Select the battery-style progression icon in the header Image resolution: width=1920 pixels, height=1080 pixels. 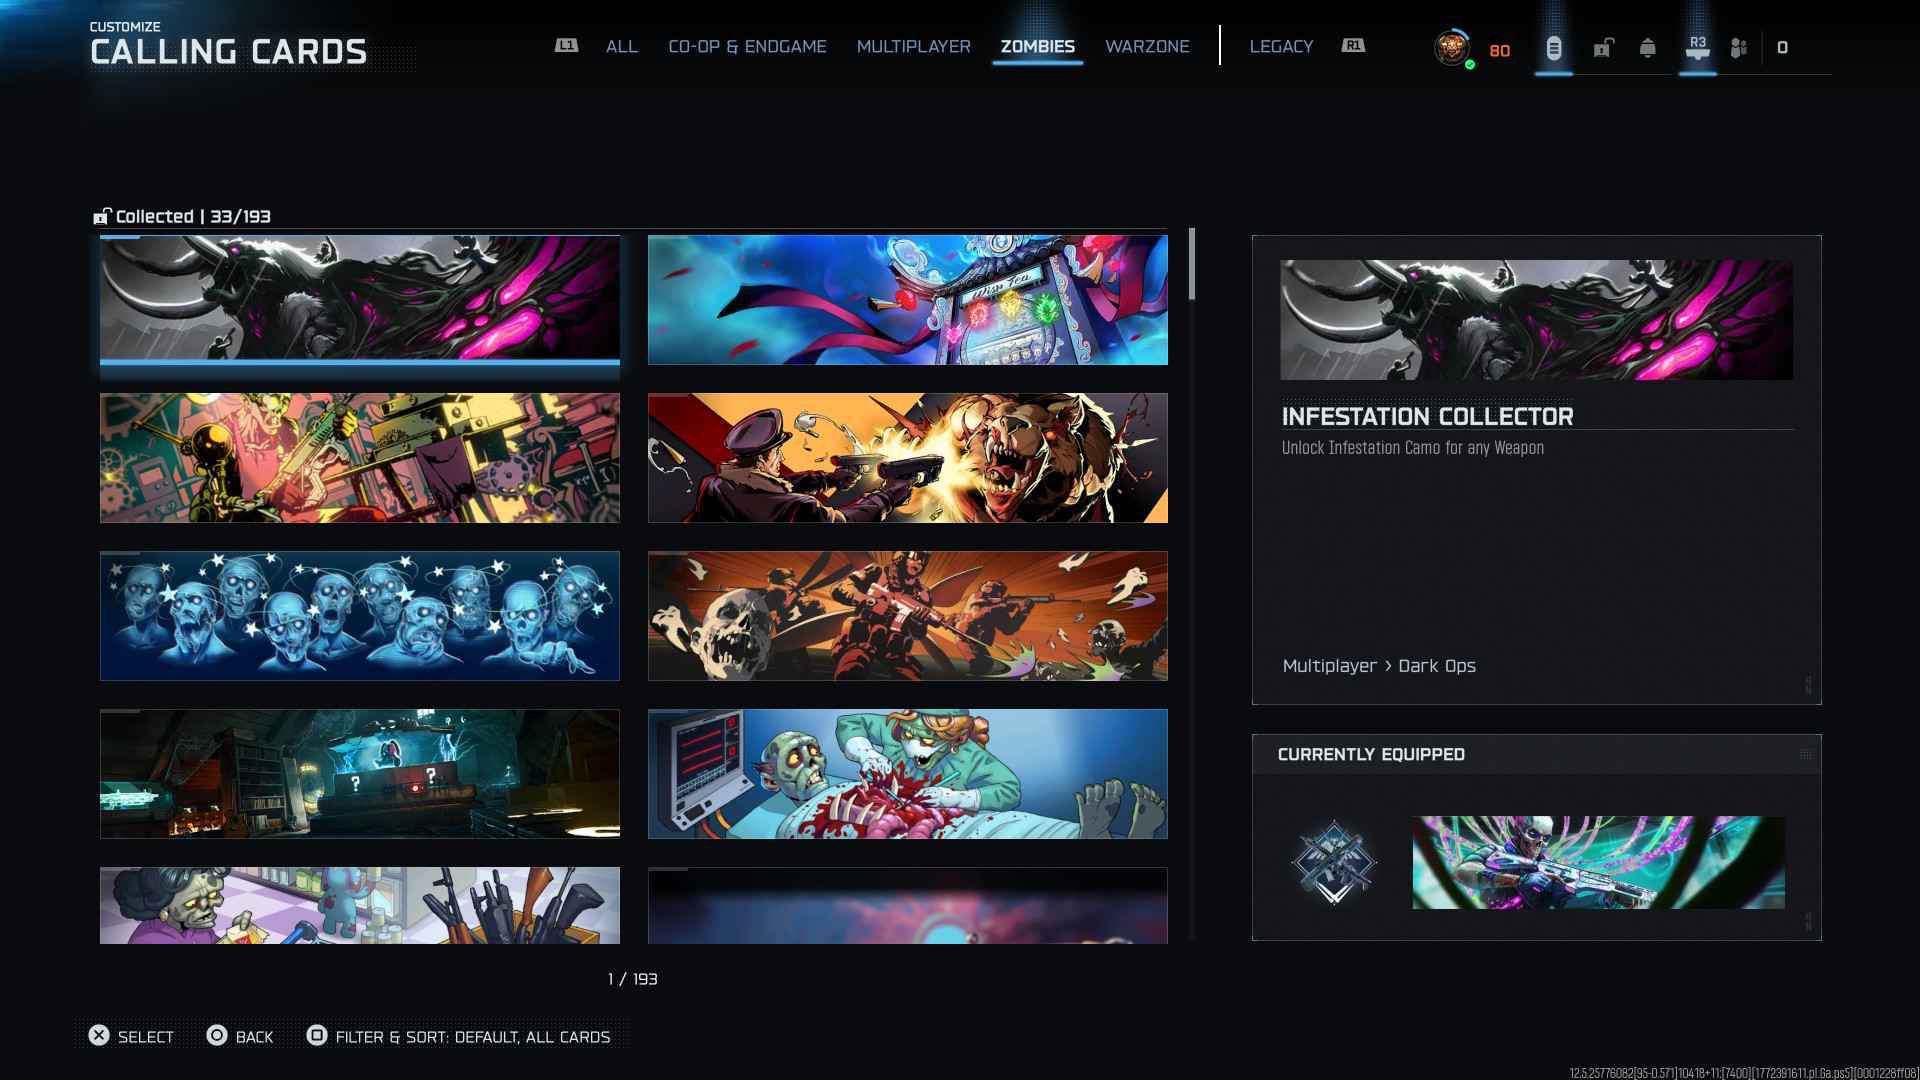coord(1554,47)
